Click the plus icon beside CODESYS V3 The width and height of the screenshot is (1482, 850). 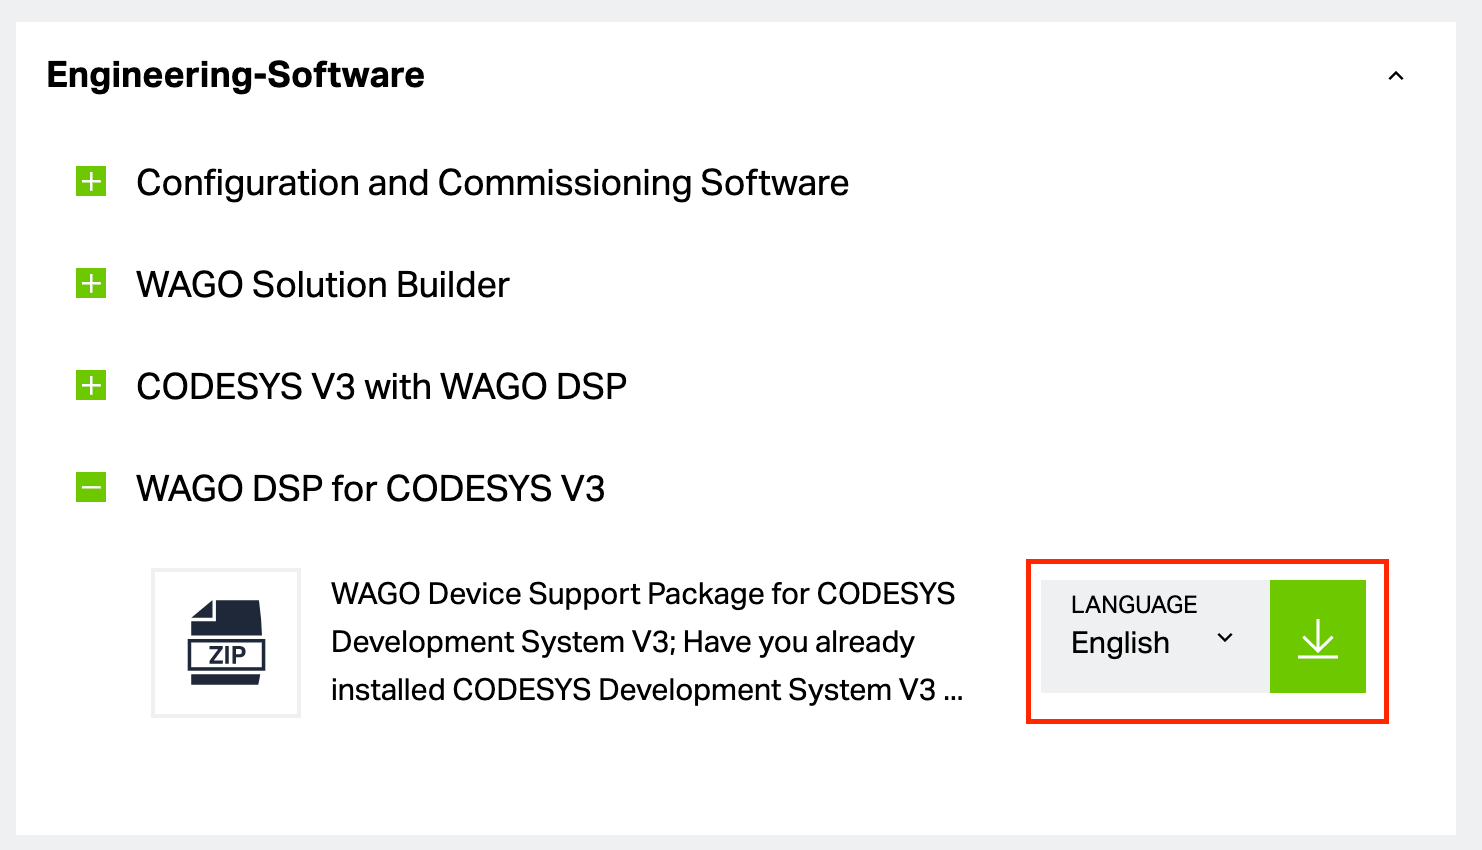coord(91,386)
